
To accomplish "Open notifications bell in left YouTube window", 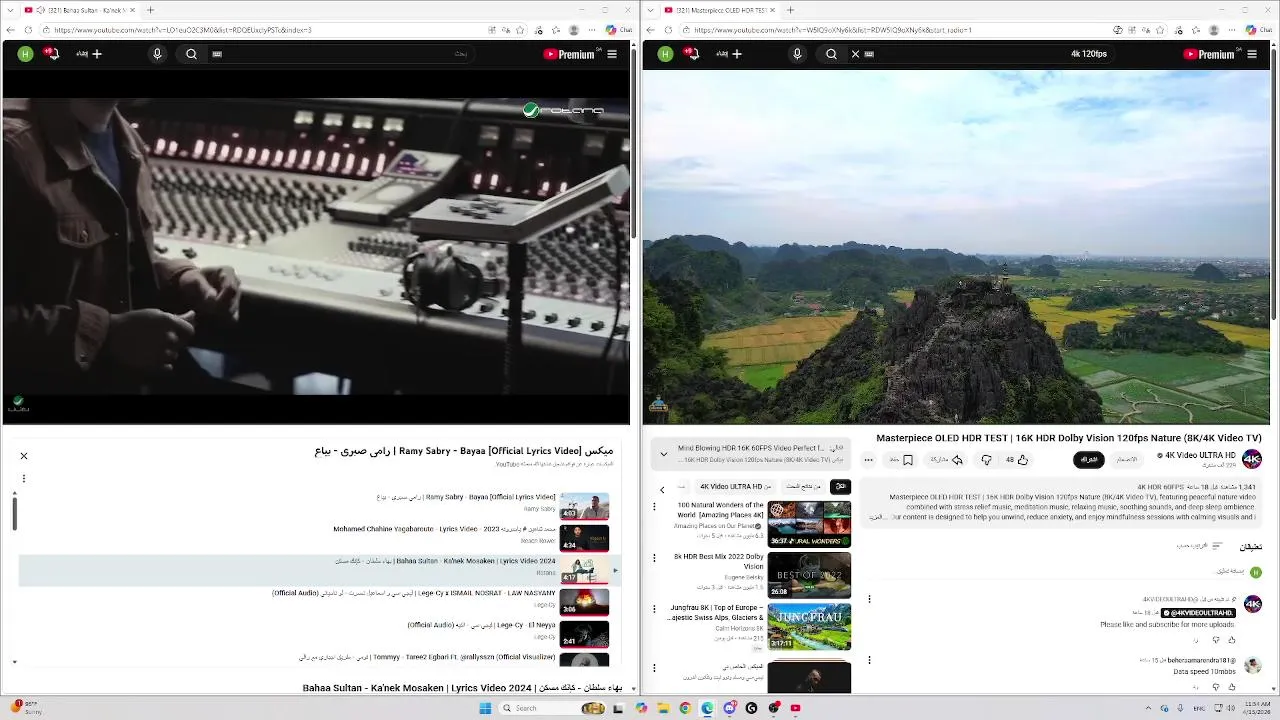I will (52, 54).
